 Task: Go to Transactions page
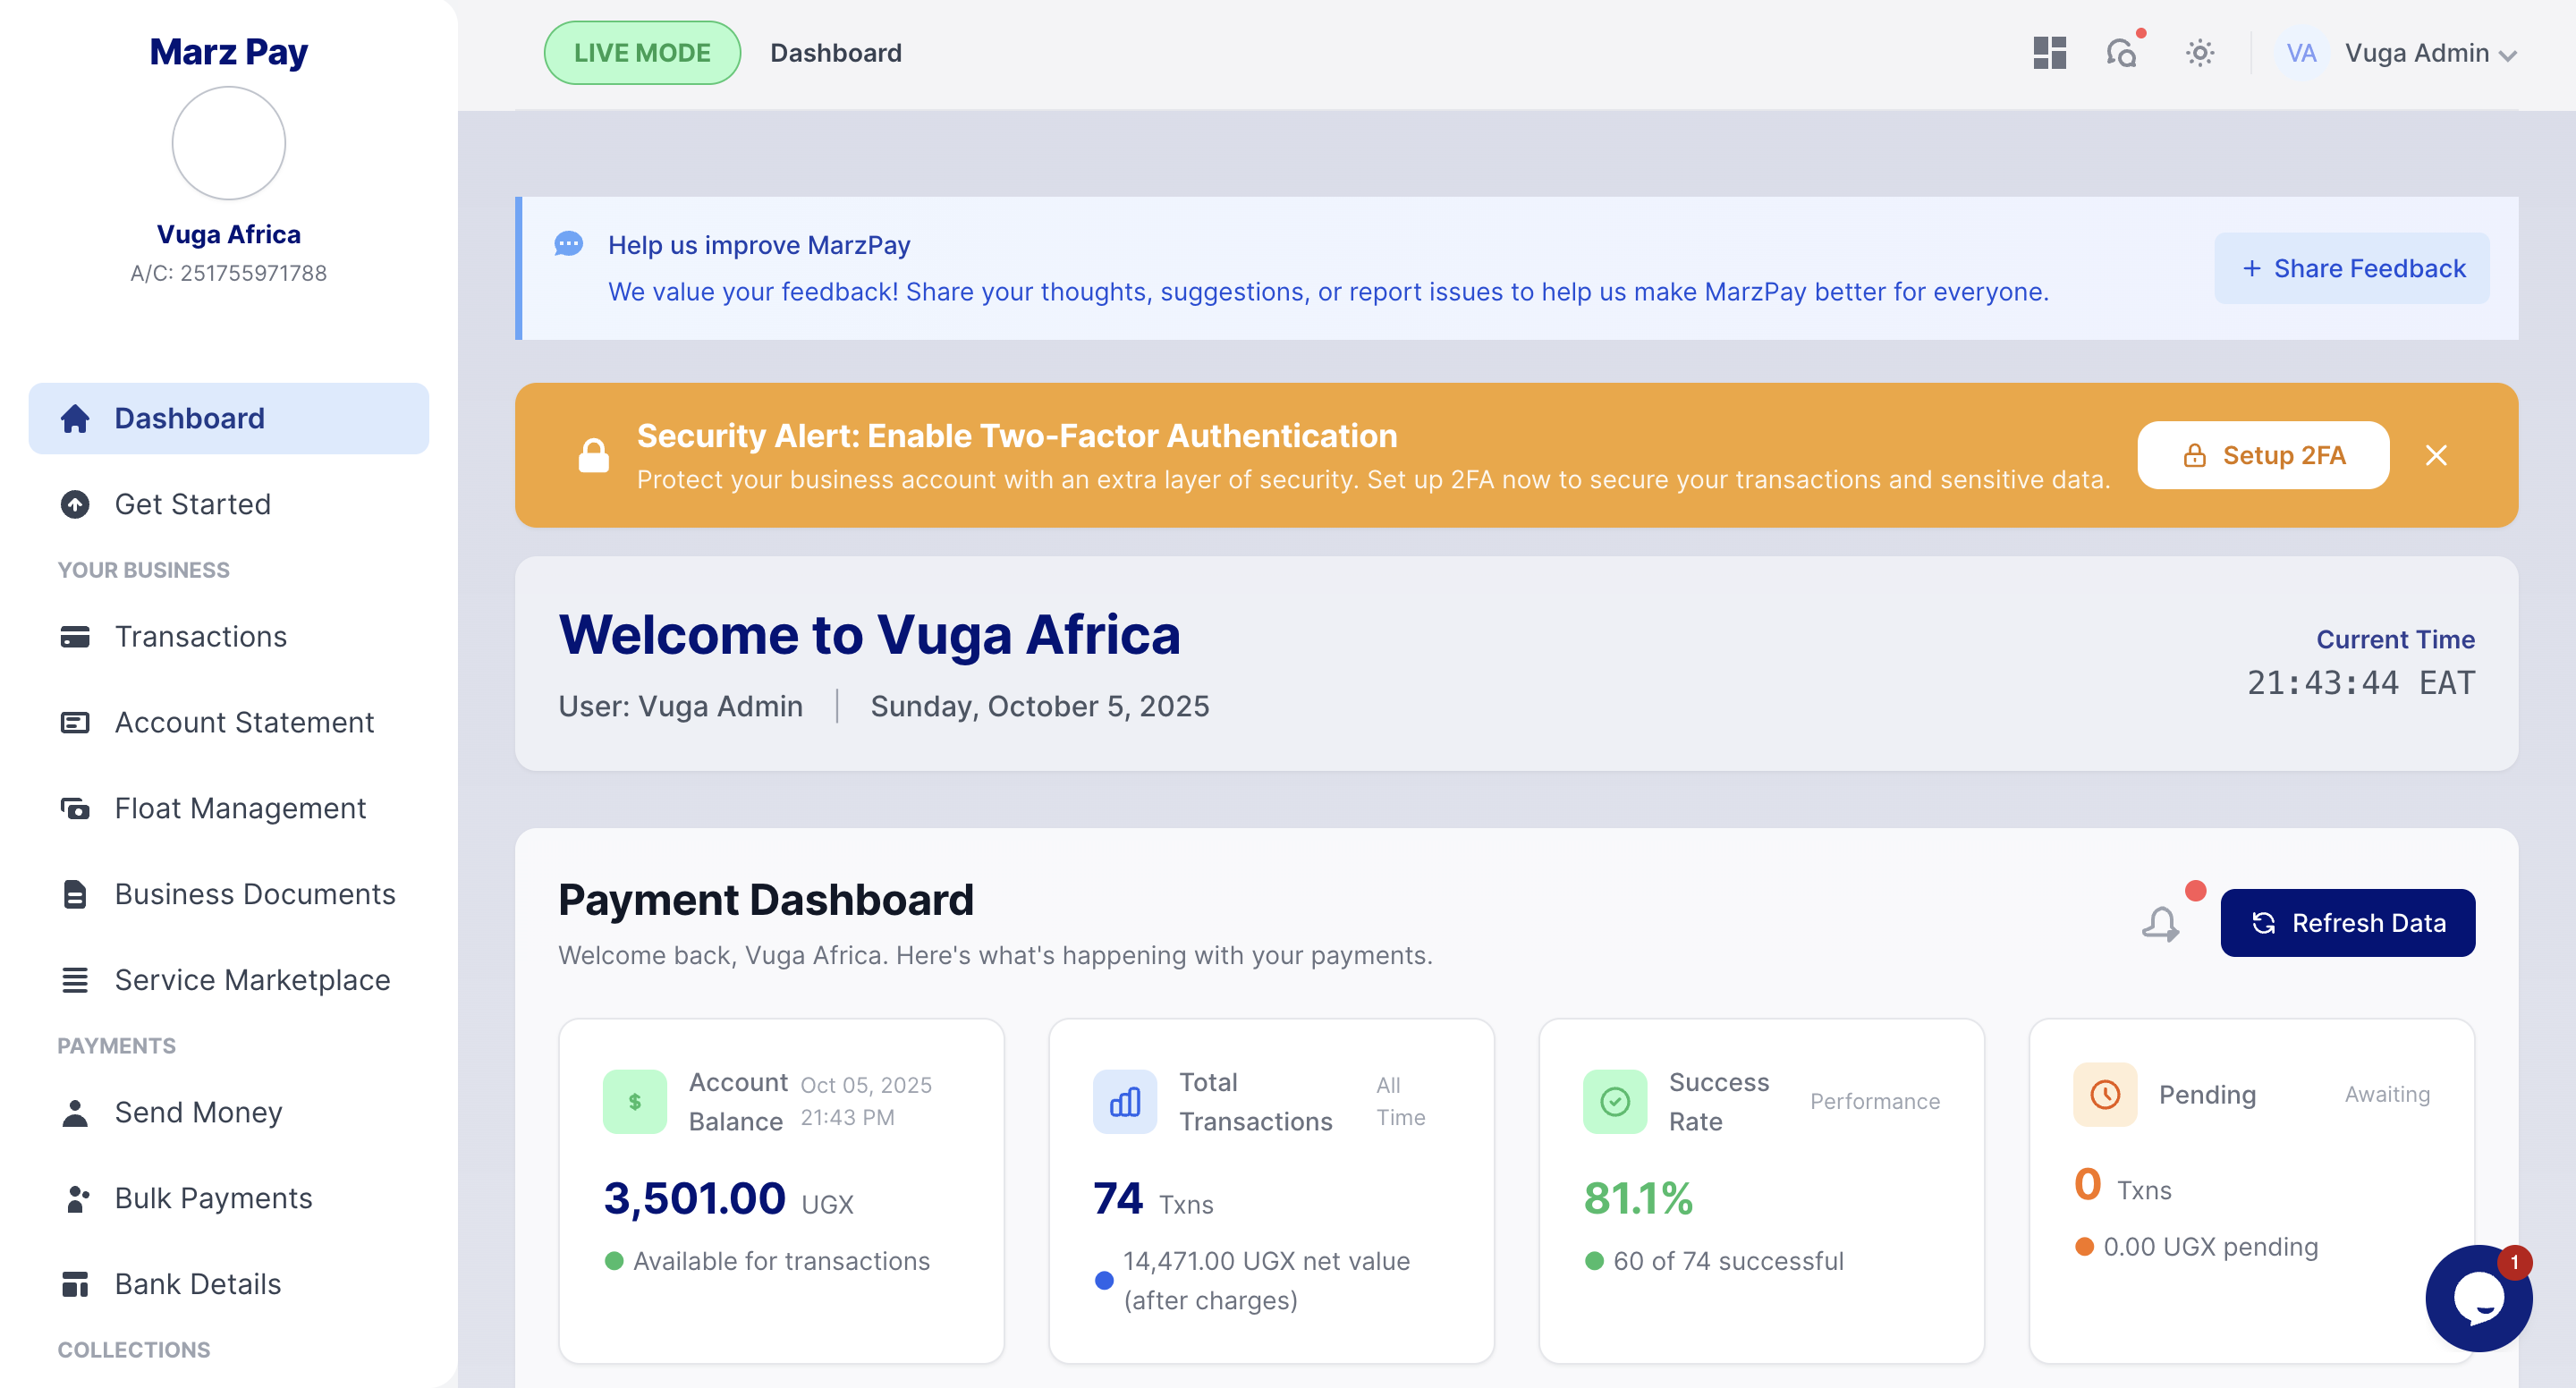click(x=228, y=636)
